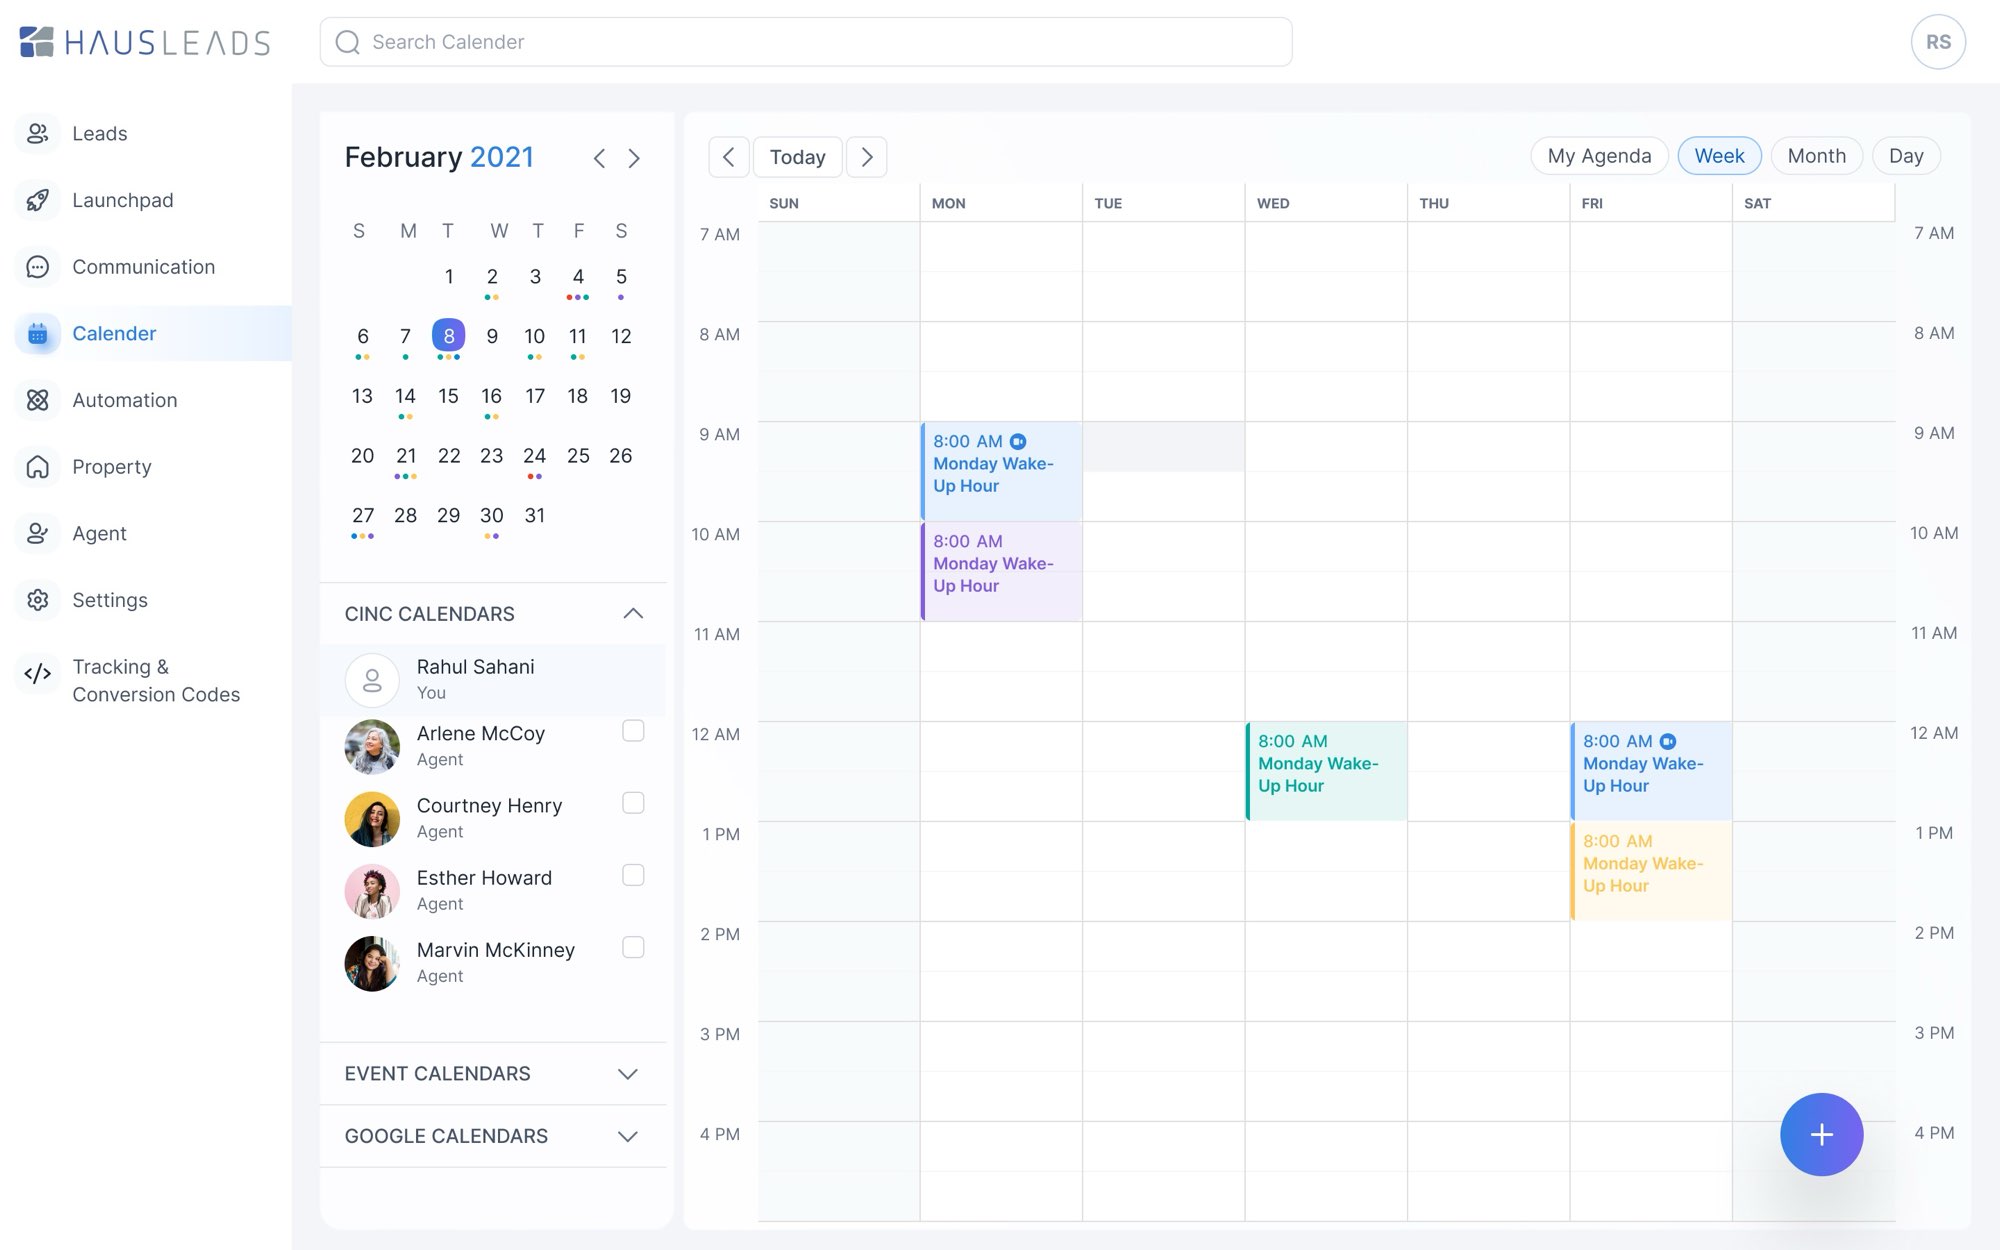Image resolution: width=2000 pixels, height=1250 pixels.
Task: Open Friday yellow Wake-Up Hour event
Action: coord(1651,871)
